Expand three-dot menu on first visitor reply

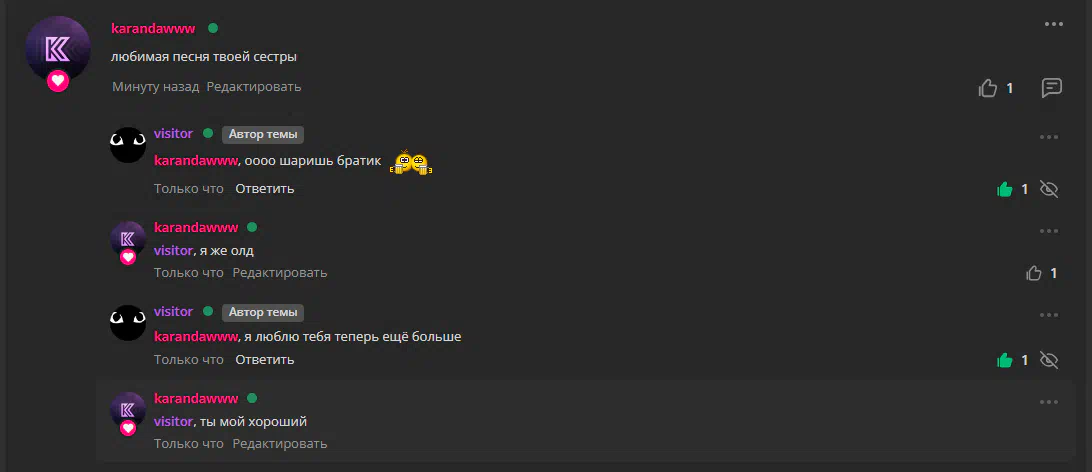tap(1049, 137)
